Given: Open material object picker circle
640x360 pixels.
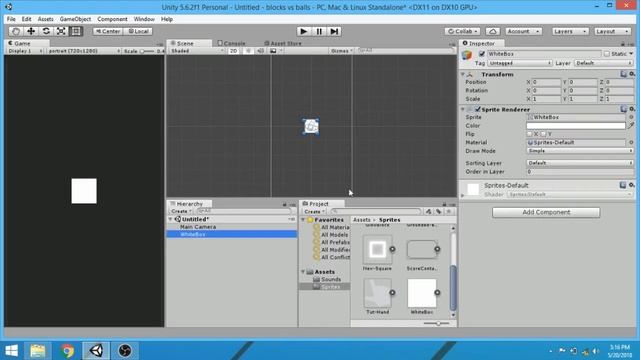Looking at the screenshot, I should tap(631, 142).
